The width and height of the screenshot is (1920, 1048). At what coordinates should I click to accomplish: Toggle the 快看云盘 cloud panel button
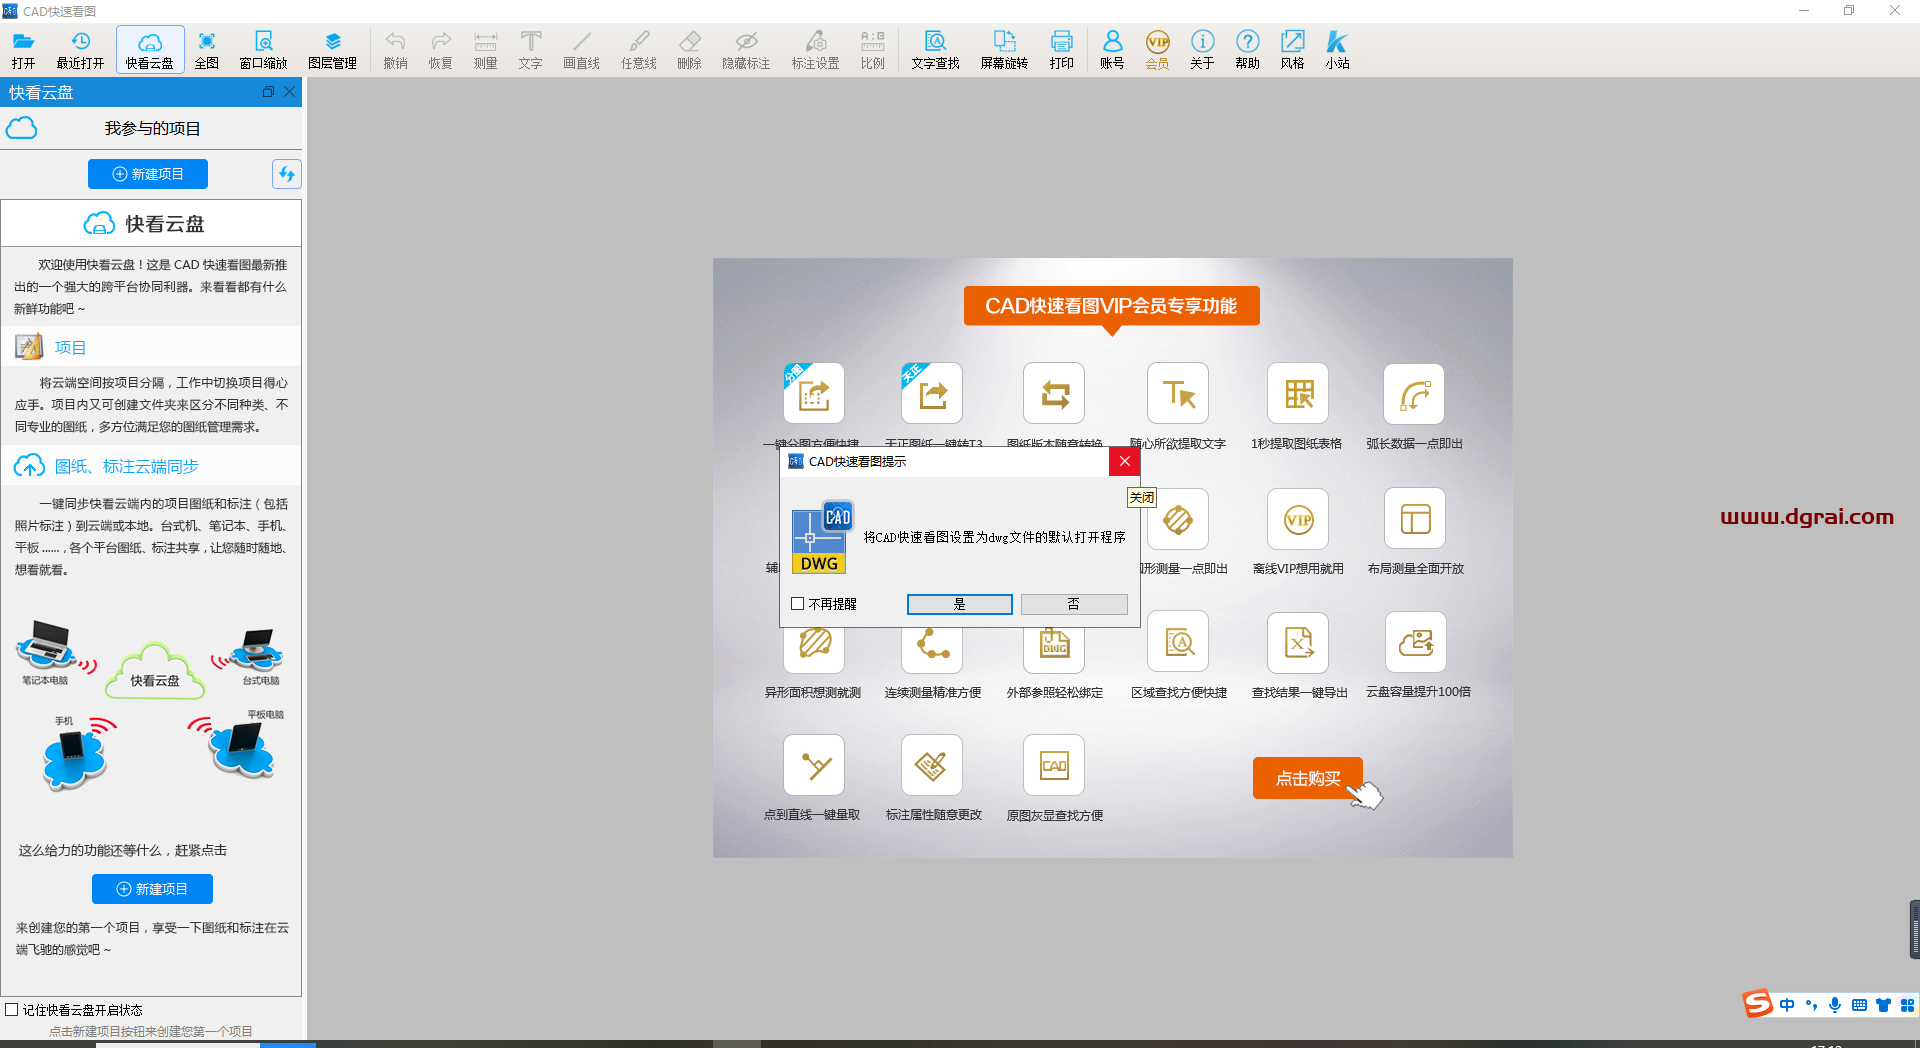(150, 49)
